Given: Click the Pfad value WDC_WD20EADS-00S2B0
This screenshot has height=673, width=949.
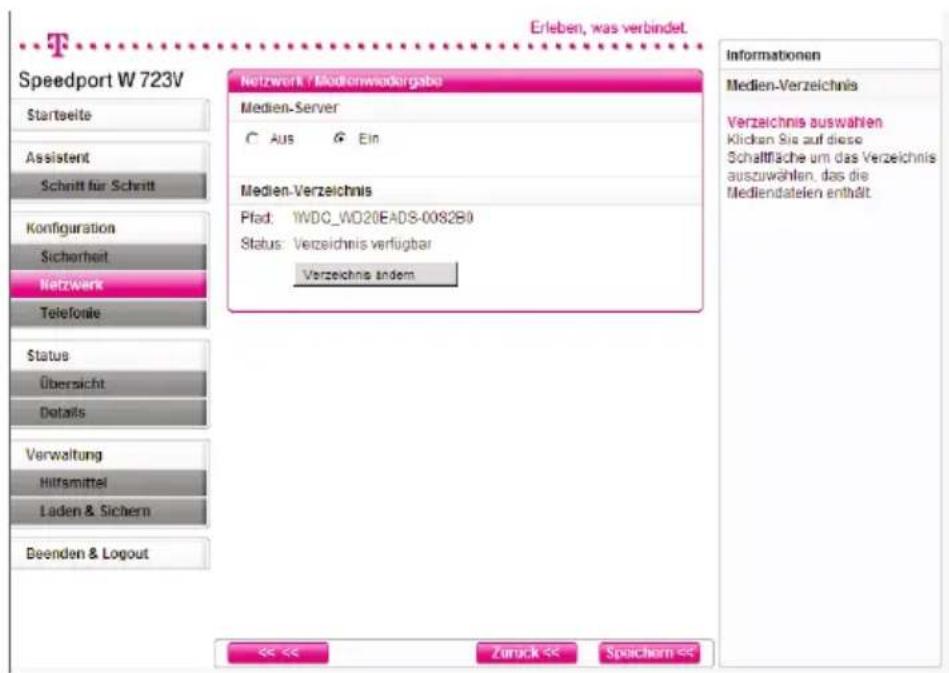Looking at the screenshot, I should pyautogui.click(x=383, y=218).
